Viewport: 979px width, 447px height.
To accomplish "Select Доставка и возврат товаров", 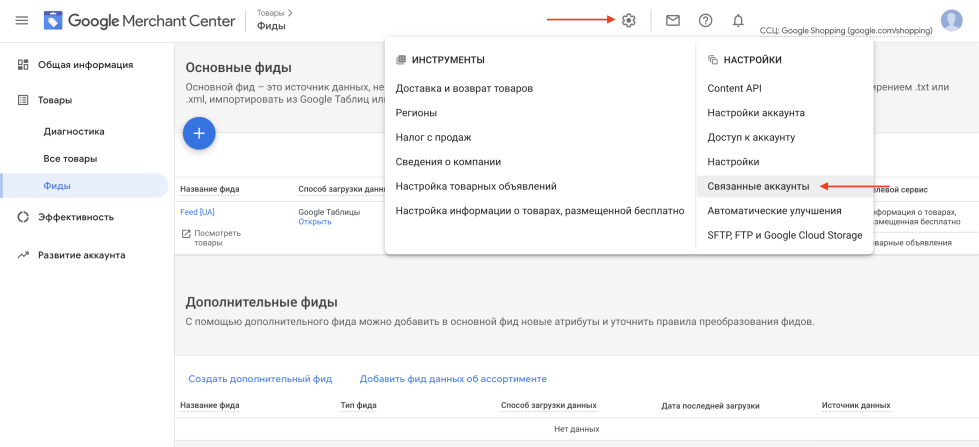I will click(464, 89).
